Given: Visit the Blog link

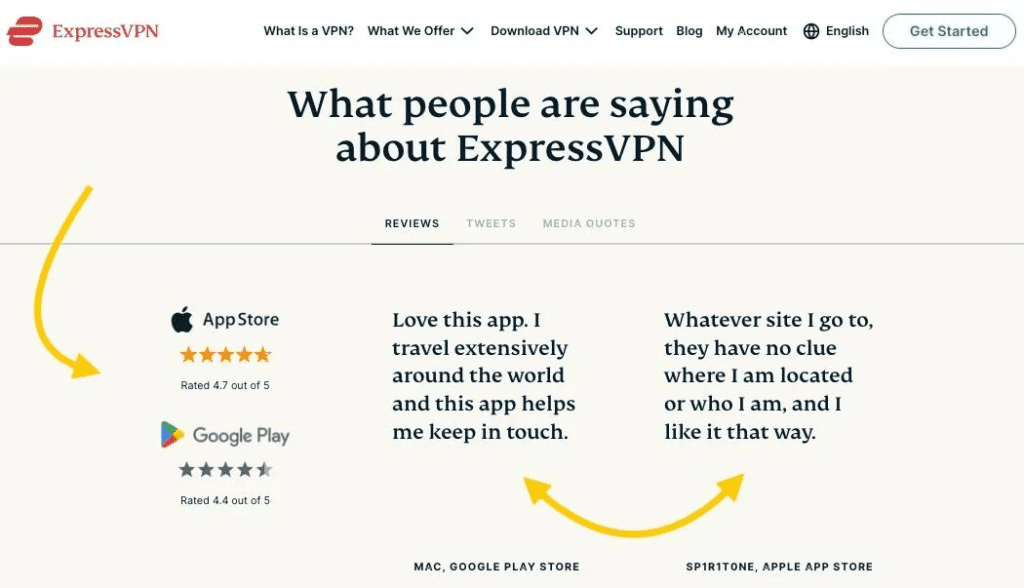Looking at the screenshot, I should tap(689, 31).
